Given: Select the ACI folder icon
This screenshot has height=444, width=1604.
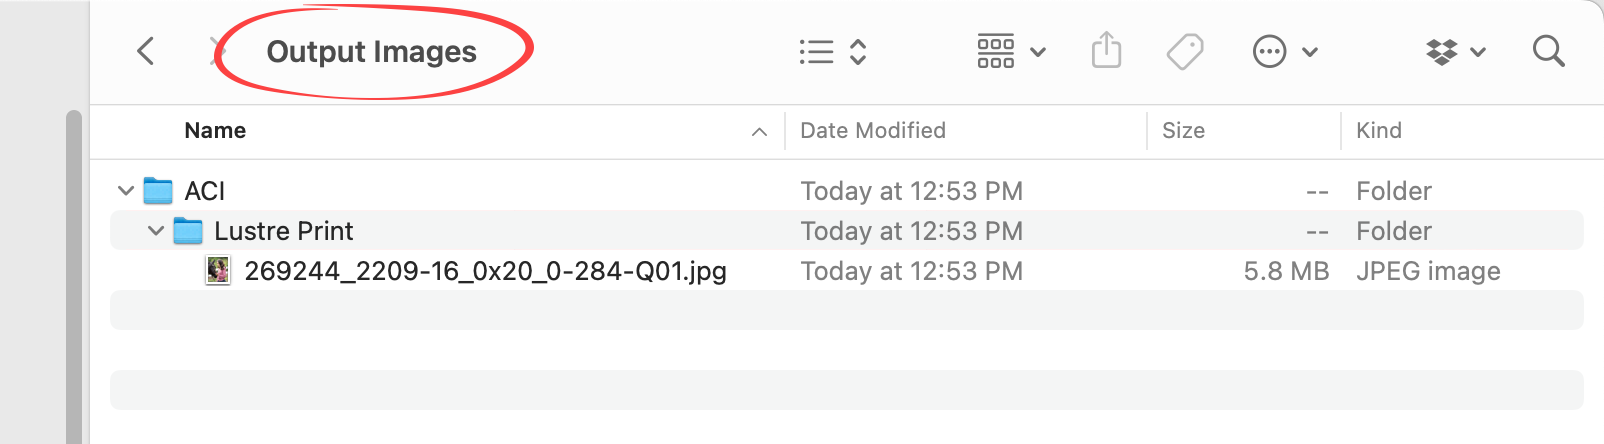Looking at the screenshot, I should [158, 190].
